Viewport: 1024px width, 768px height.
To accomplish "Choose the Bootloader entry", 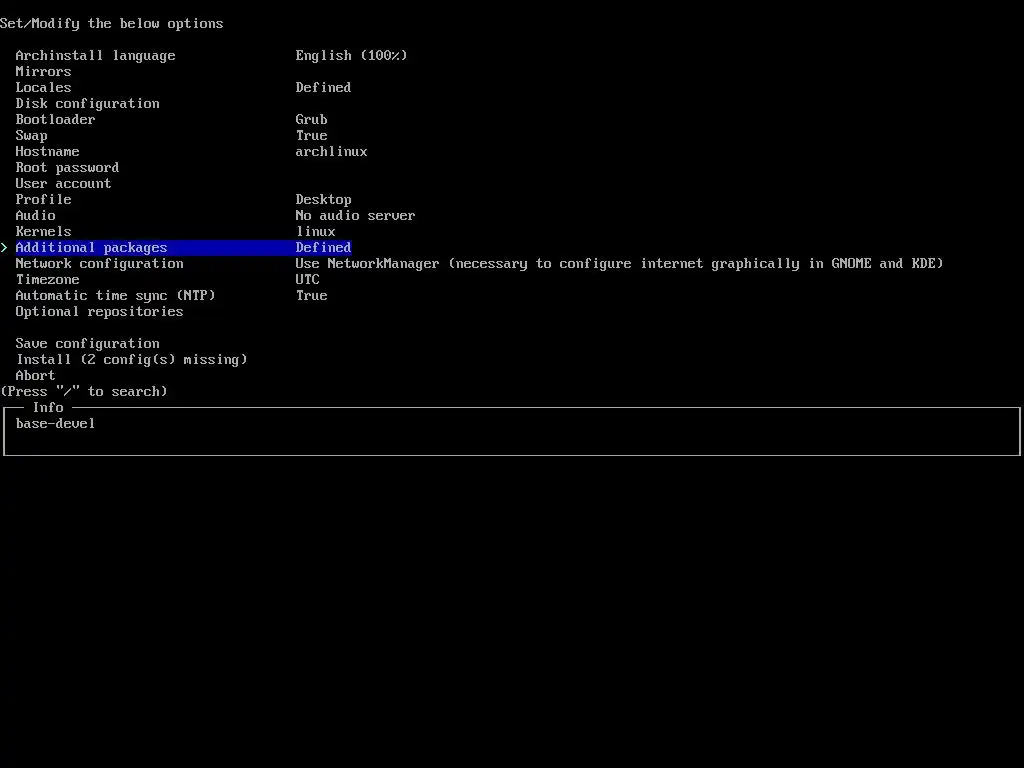I will pyautogui.click(x=56, y=120).
